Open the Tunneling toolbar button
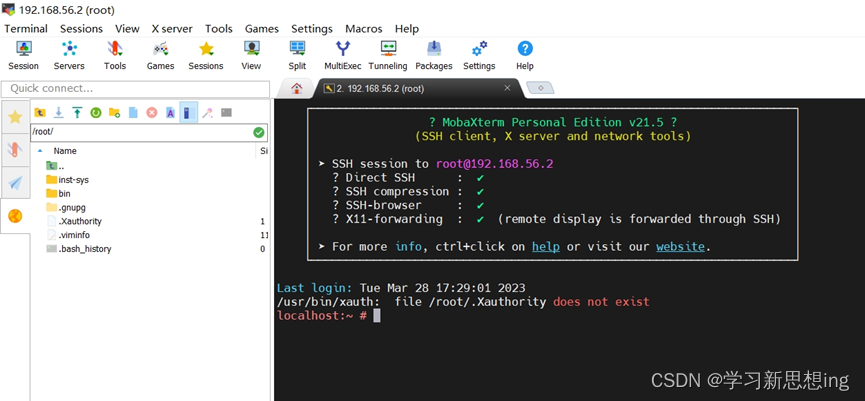The image size is (865, 401). [x=388, y=56]
